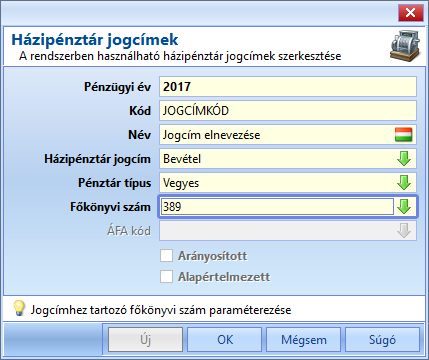Click the OK button
429x360 pixels.
click(x=225, y=340)
